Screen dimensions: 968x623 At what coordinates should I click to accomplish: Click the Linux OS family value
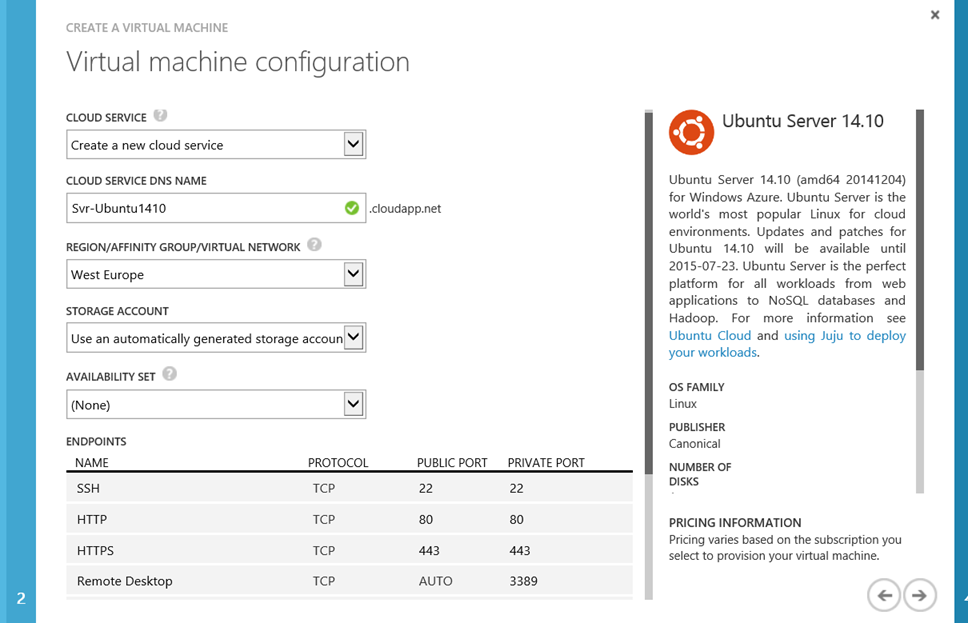click(x=683, y=404)
